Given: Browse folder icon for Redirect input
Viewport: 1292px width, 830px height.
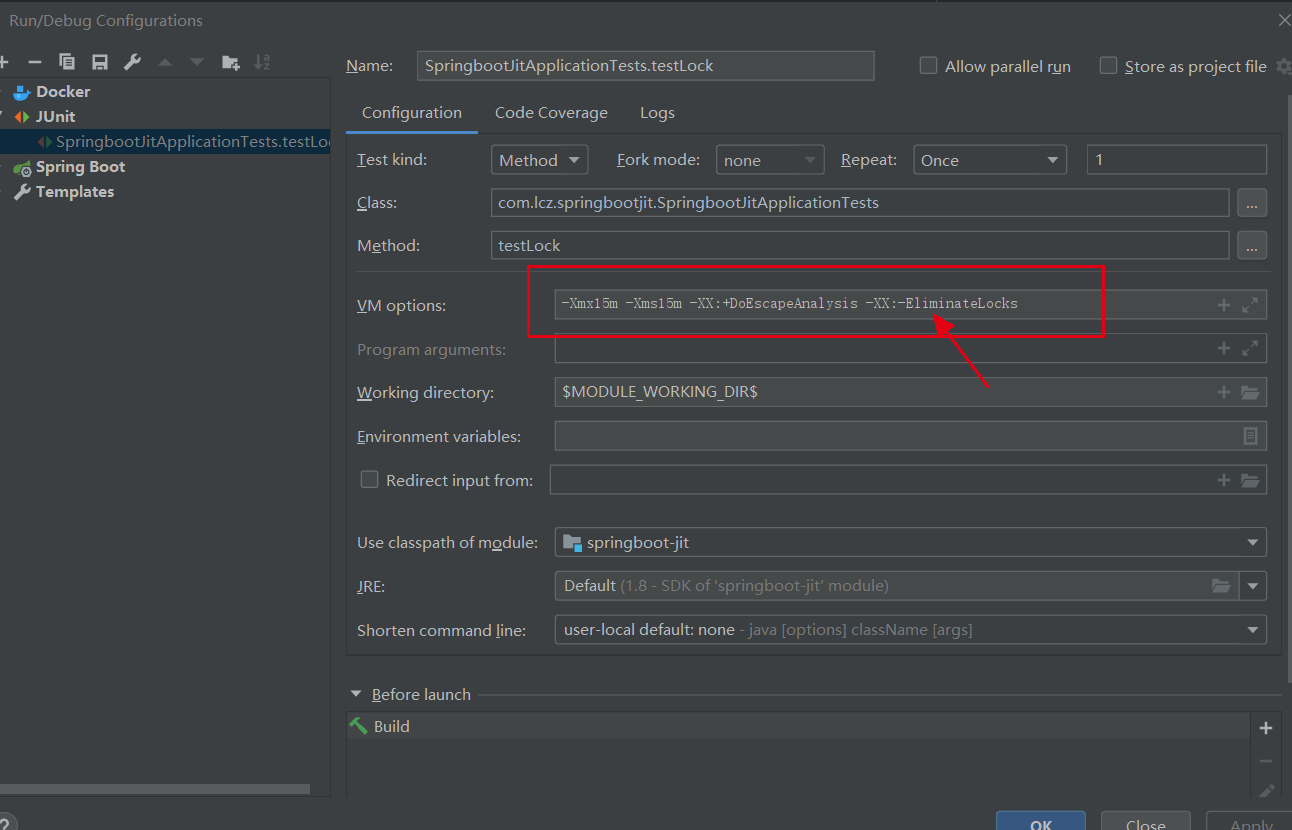Looking at the screenshot, I should coord(1250,480).
